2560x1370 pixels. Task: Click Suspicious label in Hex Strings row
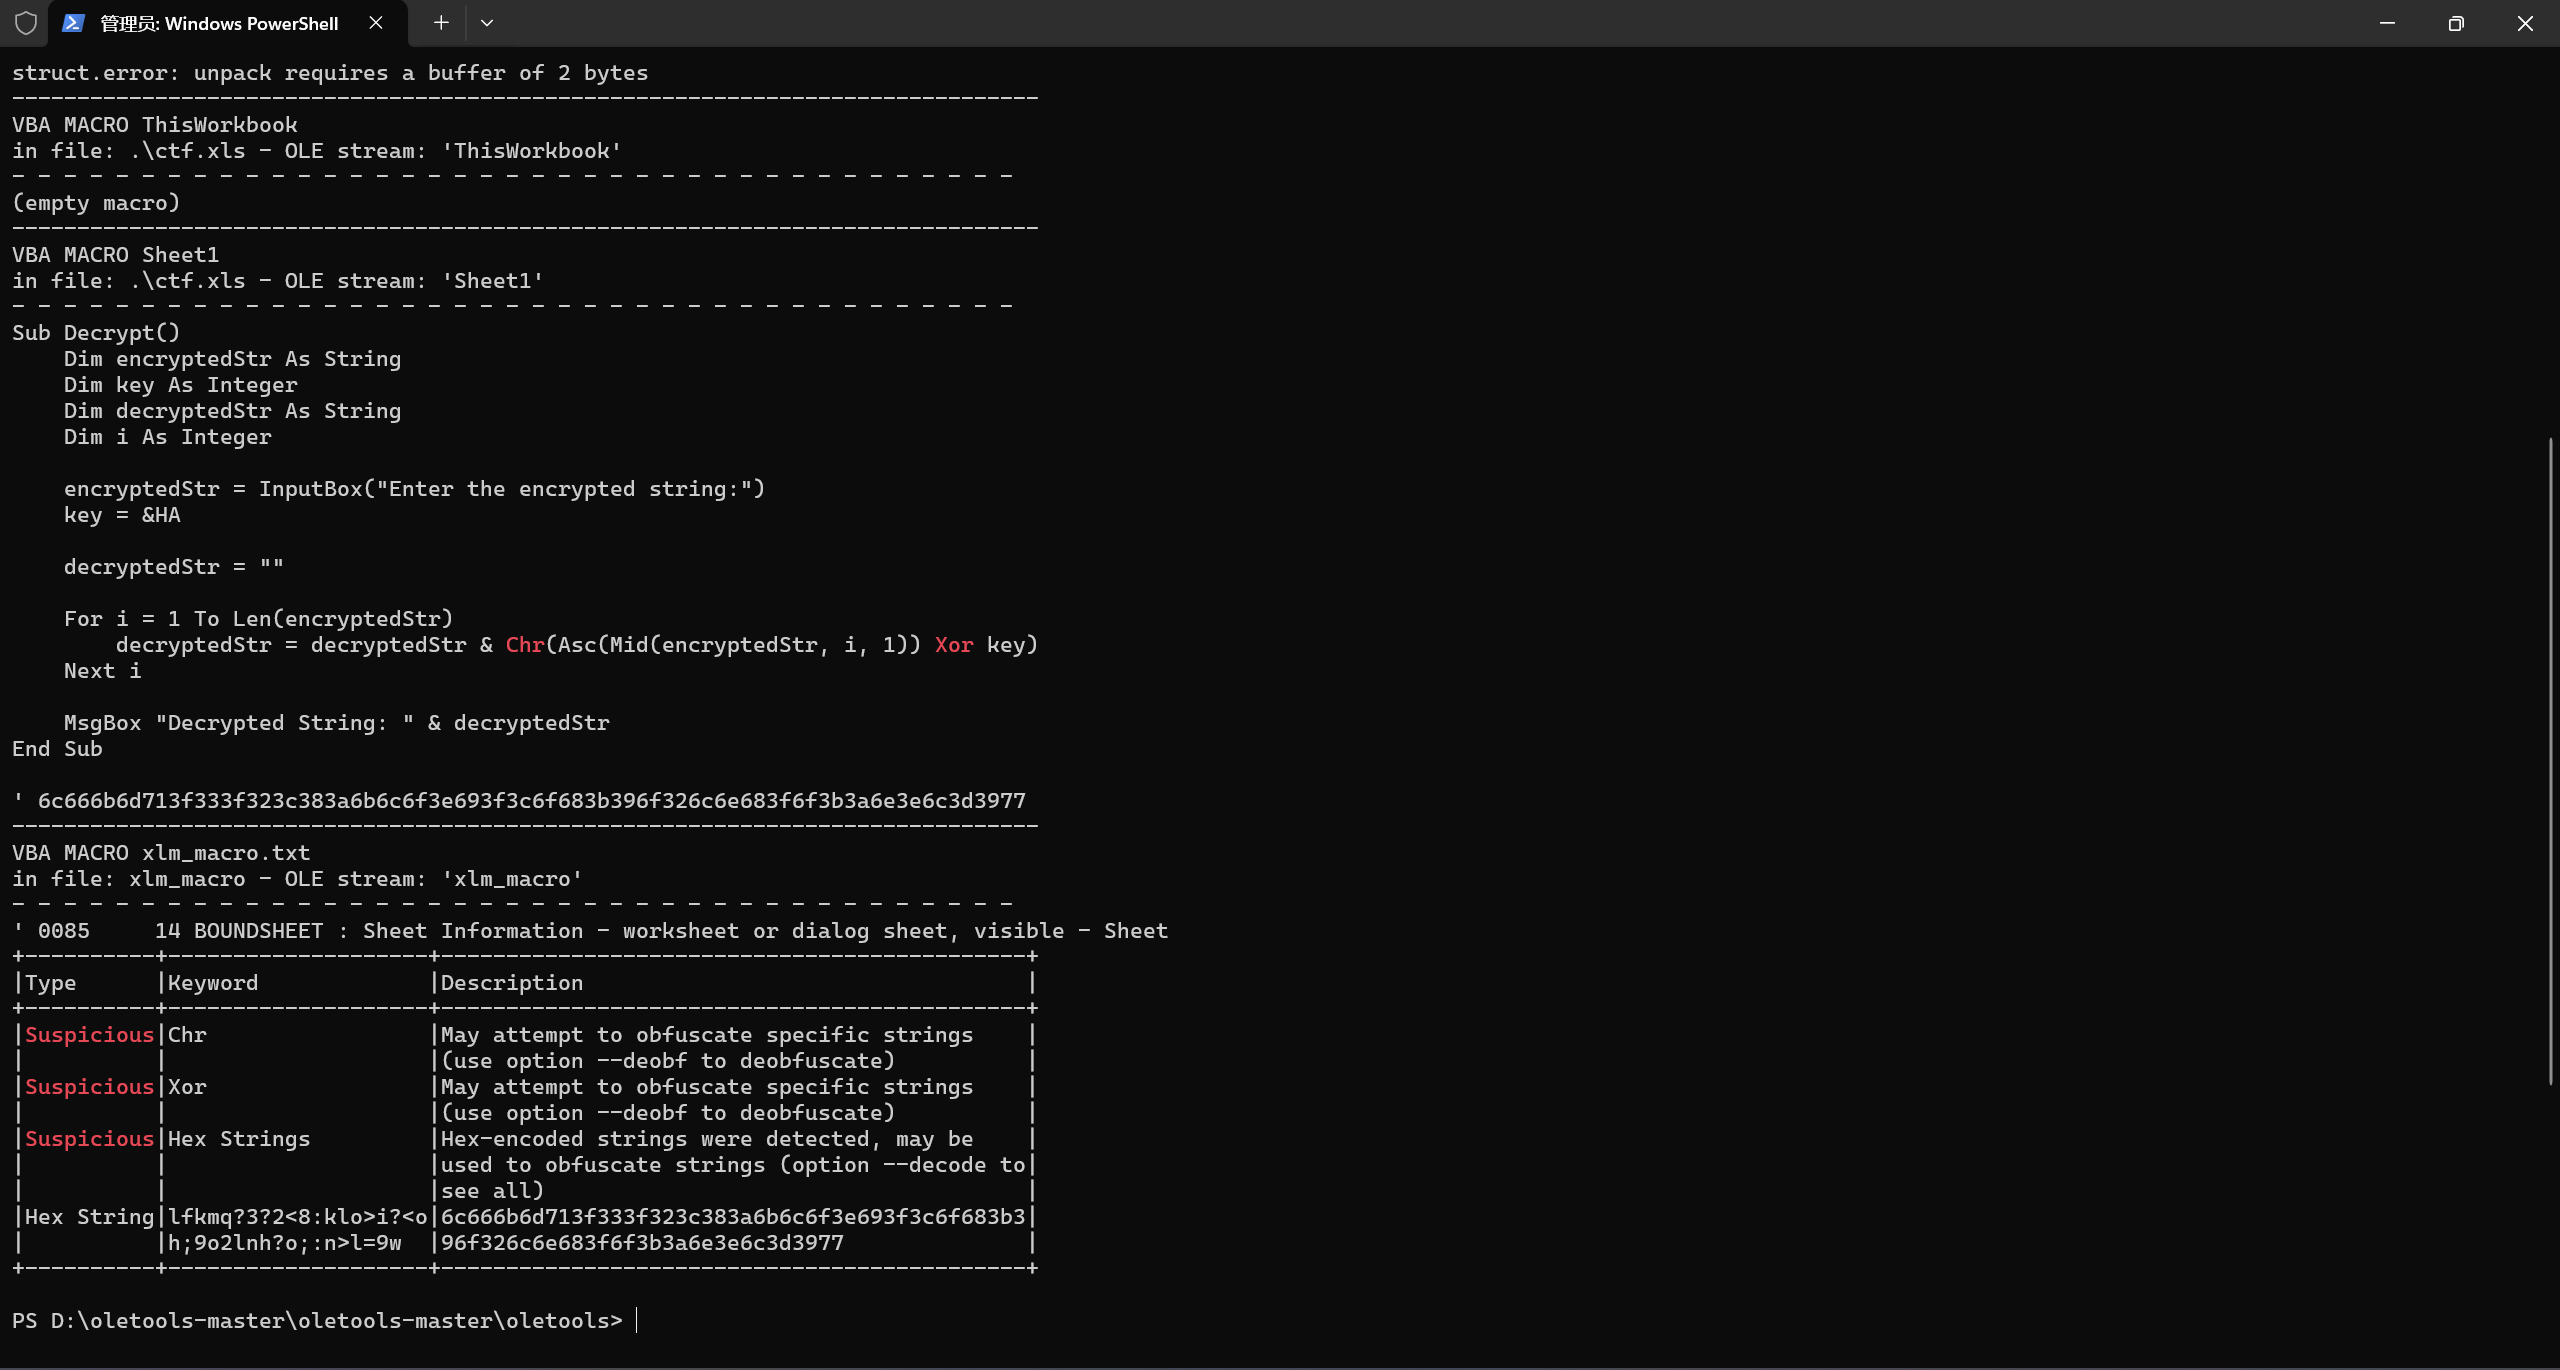(89, 1139)
